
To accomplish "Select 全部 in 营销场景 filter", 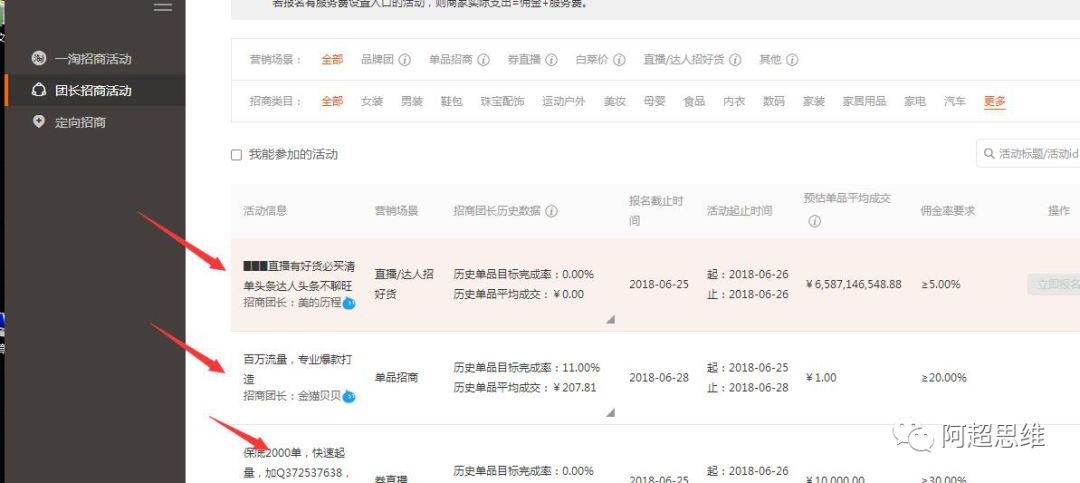I will pyautogui.click(x=332, y=59).
